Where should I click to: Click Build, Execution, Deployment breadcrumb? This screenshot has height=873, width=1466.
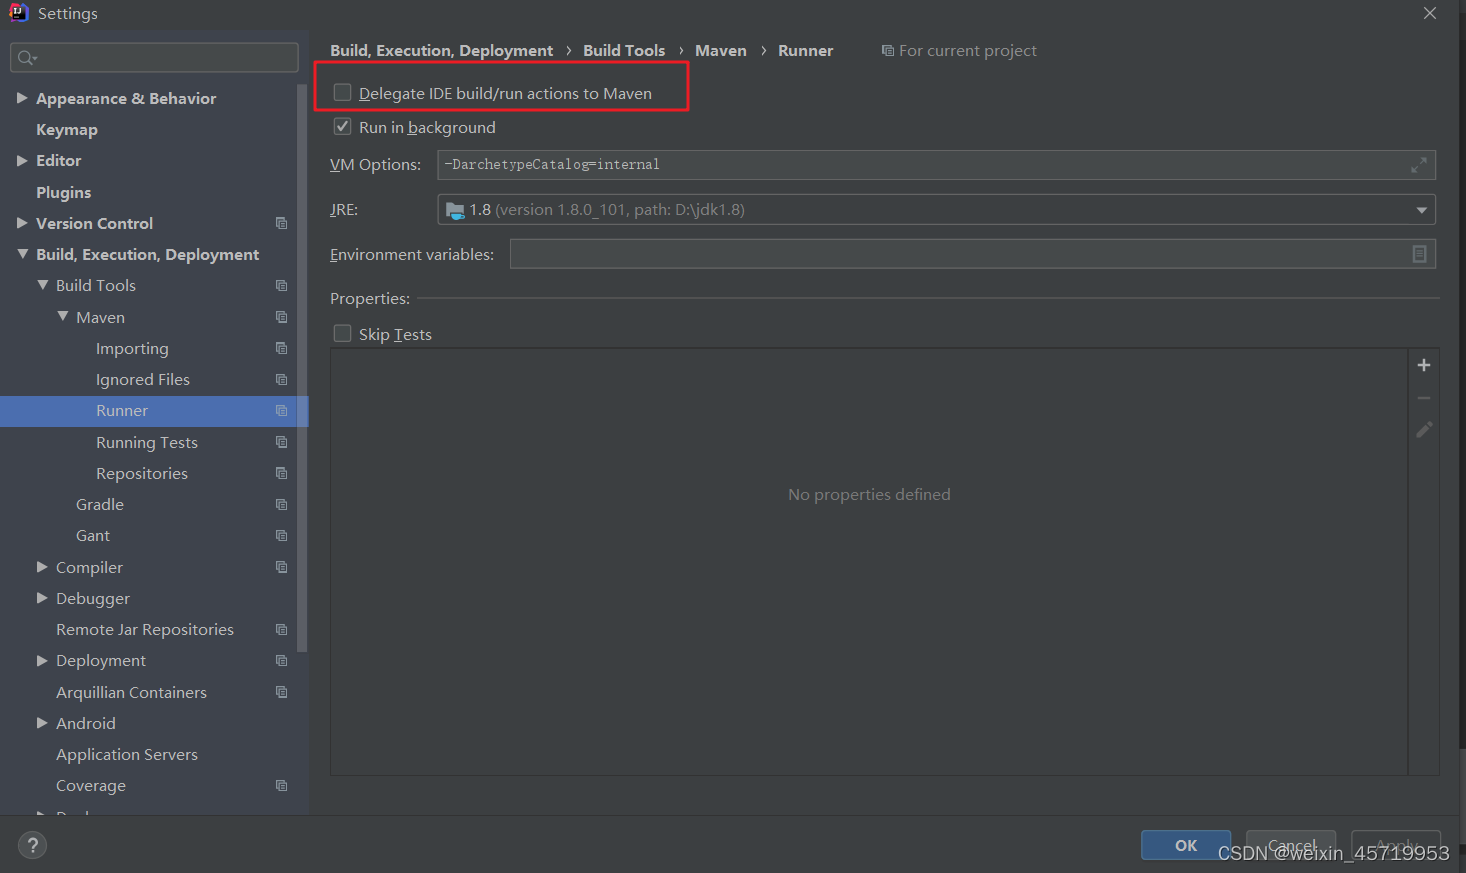(x=441, y=51)
